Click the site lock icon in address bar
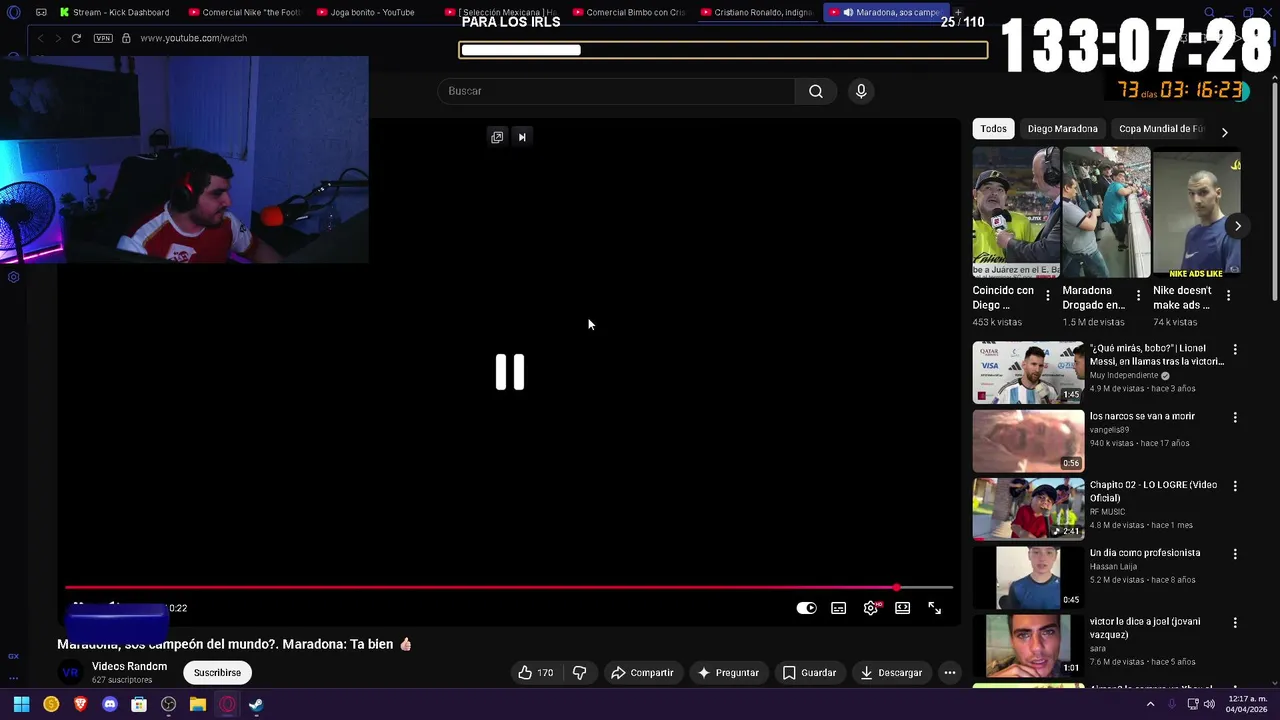This screenshot has width=1280, height=720. tap(126, 38)
